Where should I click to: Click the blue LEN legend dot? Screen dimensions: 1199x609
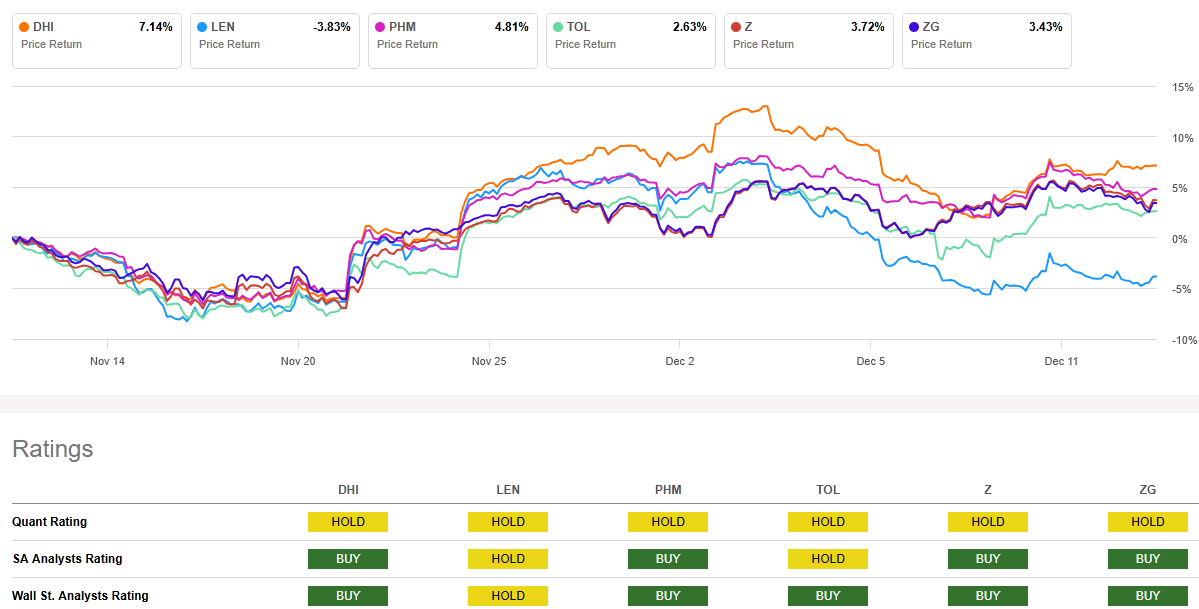pyautogui.click(x=203, y=27)
